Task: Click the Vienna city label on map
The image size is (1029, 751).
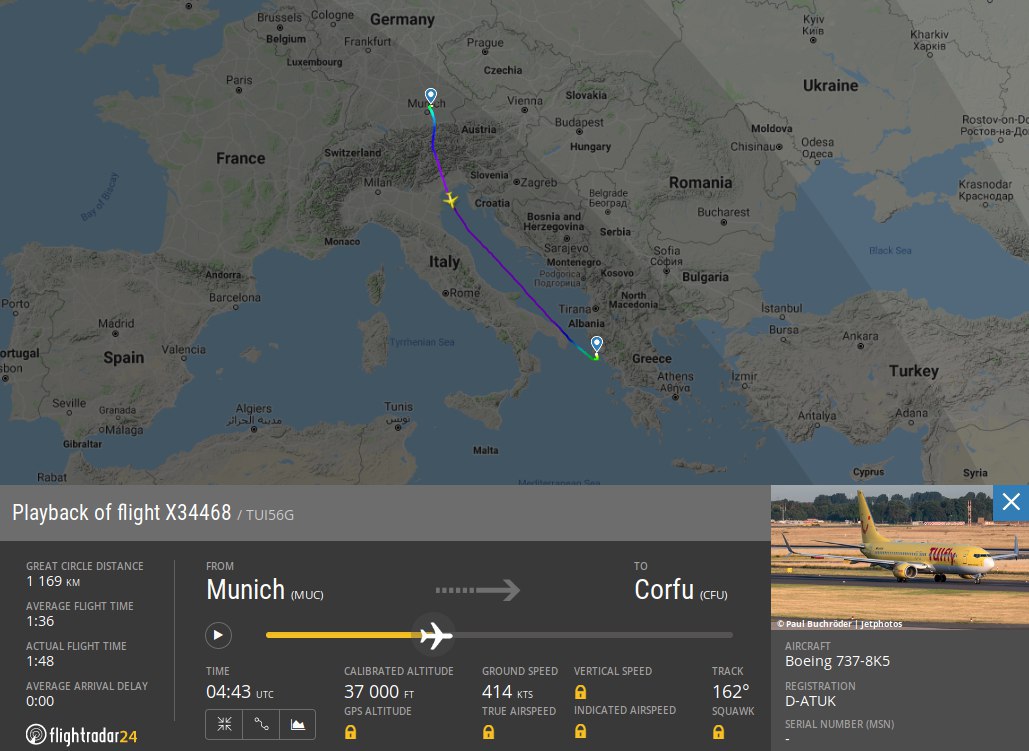Action: (x=524, y=102)
